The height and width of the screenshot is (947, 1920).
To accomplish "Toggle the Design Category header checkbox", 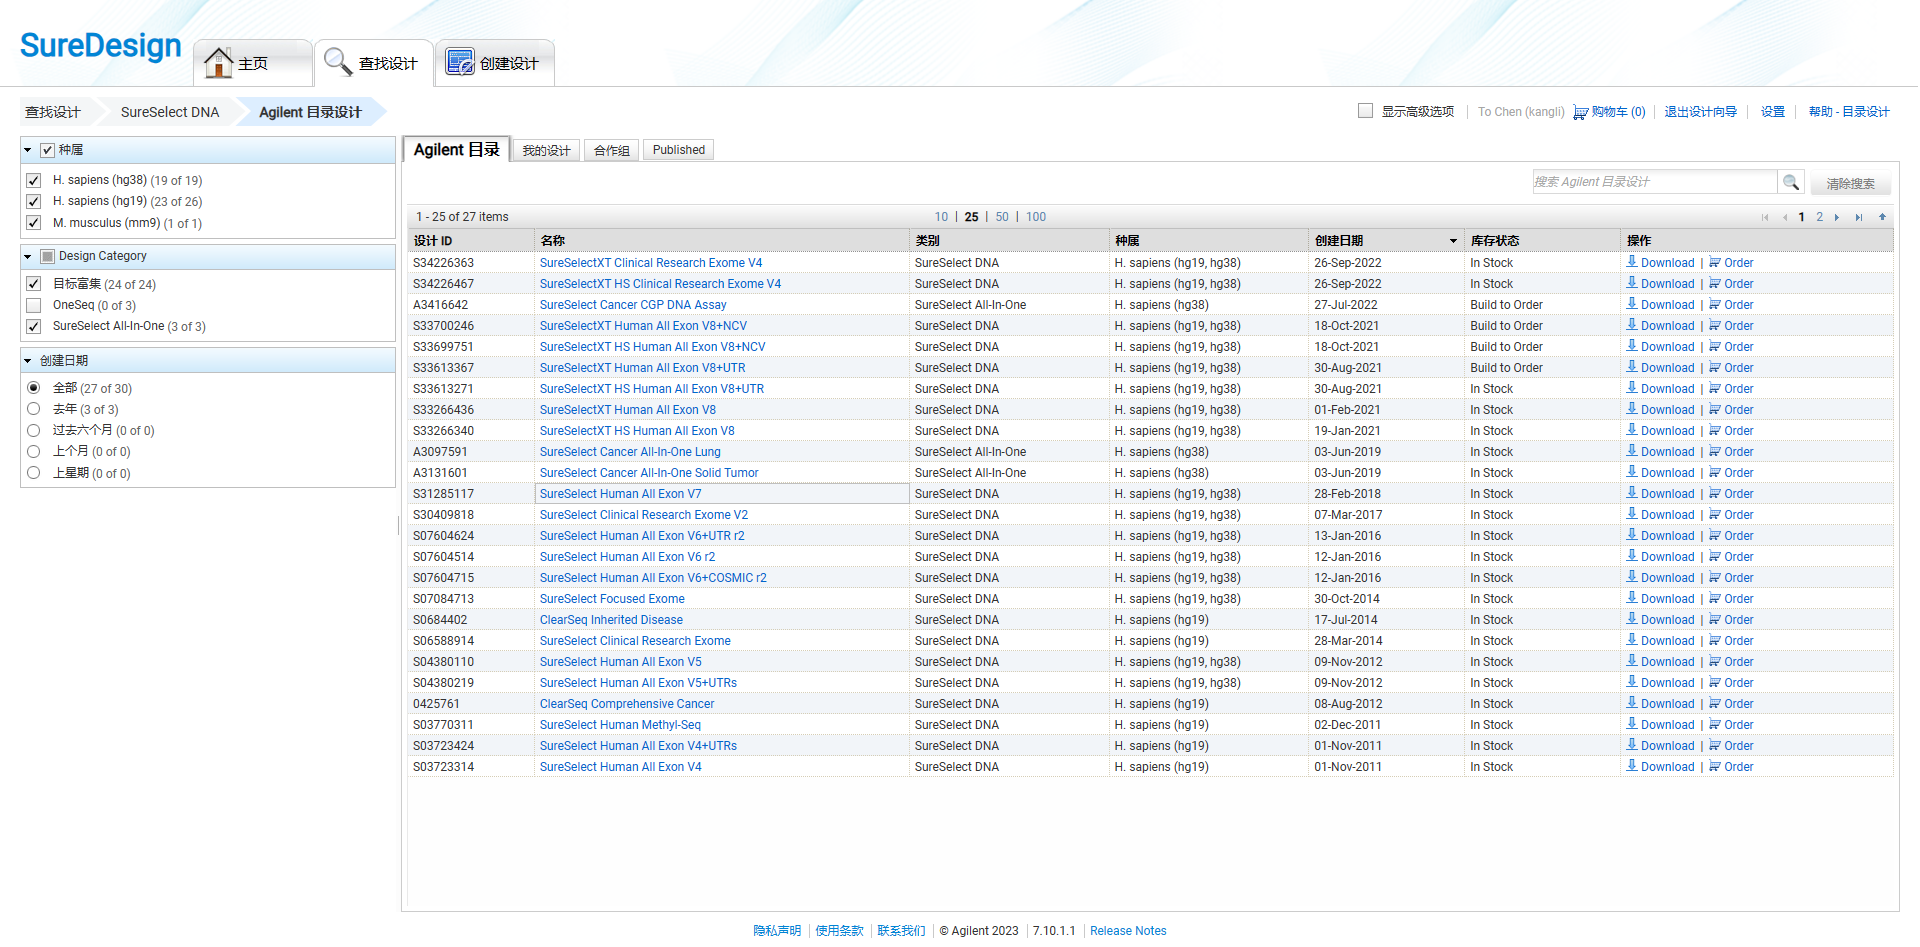I will click(x=47, y=256).
